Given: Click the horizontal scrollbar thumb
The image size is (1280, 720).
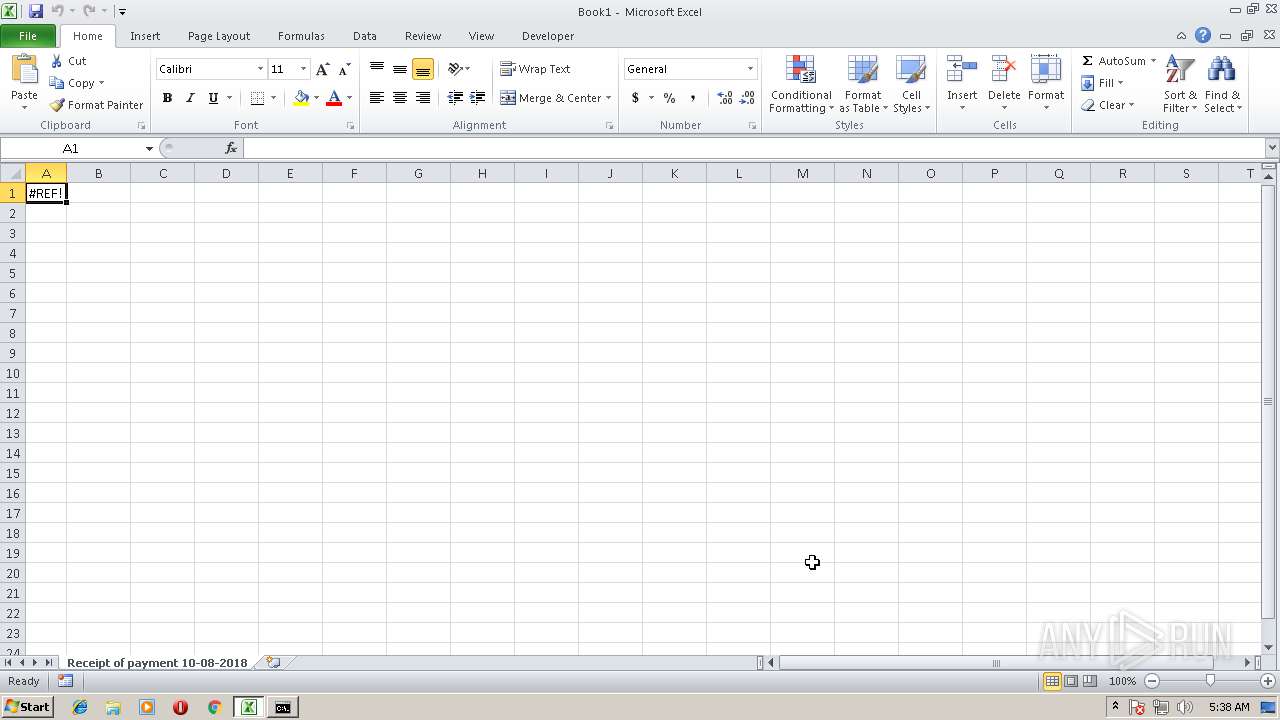Looking at the screenshot, I should click(x=996, y=663).
